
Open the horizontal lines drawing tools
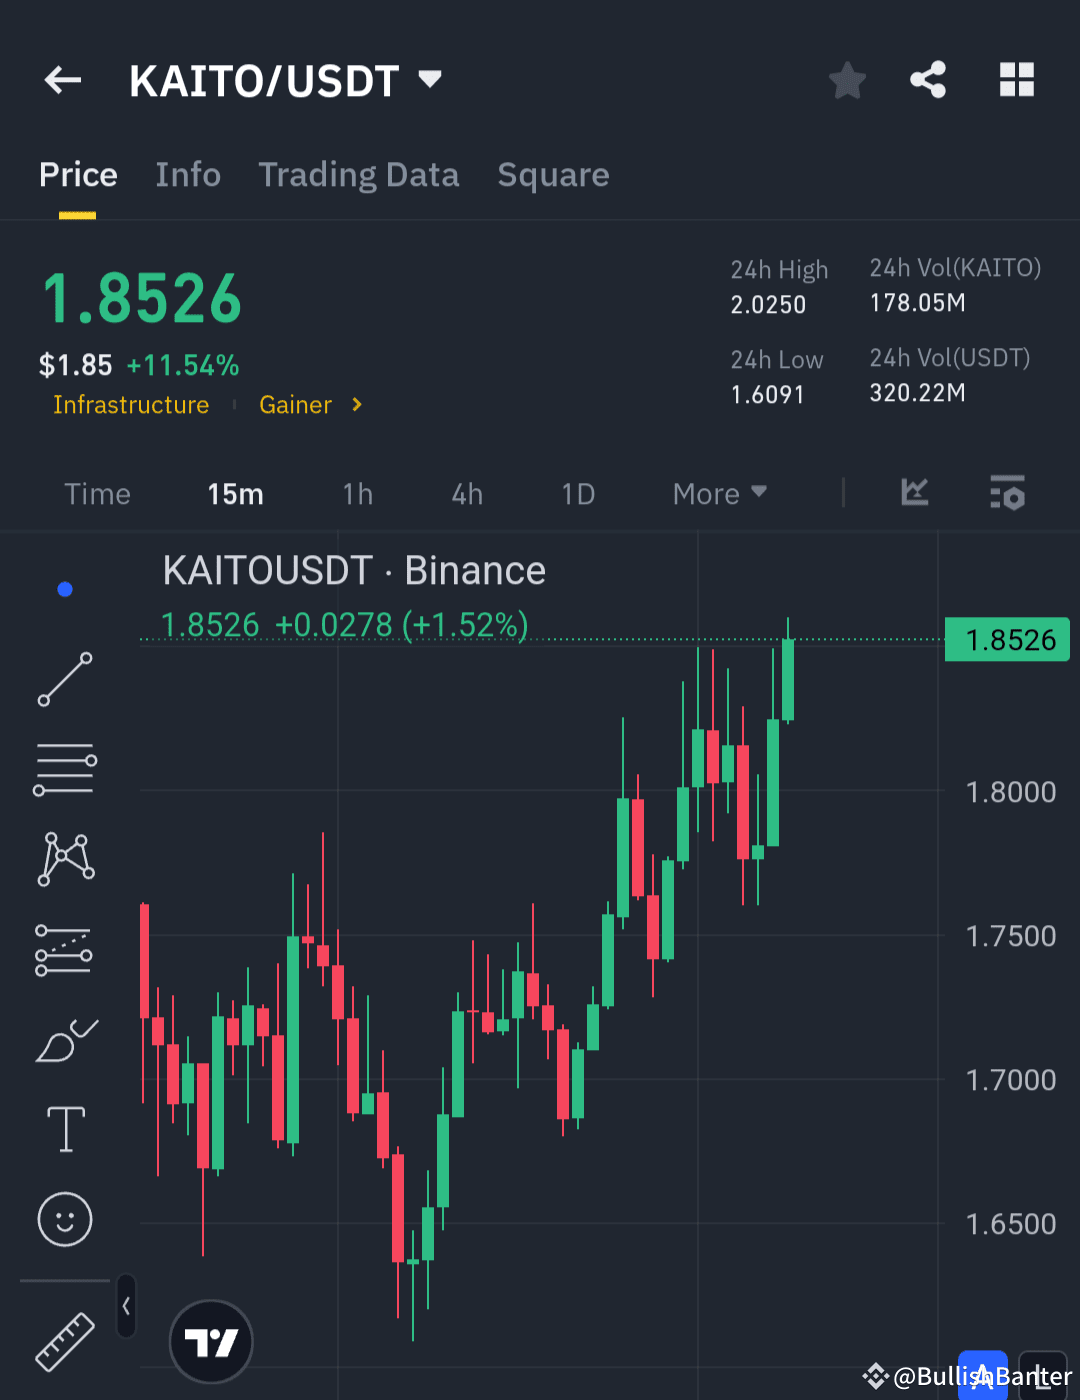(64, 768)
